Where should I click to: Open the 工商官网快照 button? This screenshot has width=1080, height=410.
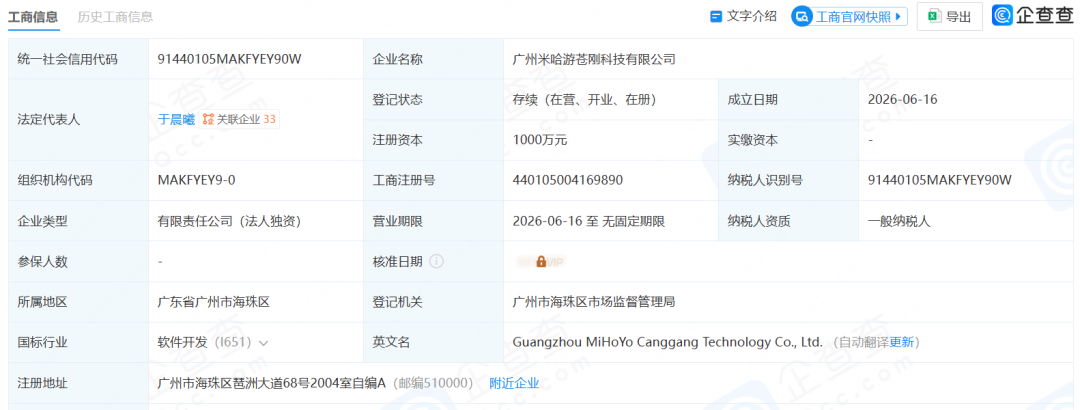(x=849, y=17)
